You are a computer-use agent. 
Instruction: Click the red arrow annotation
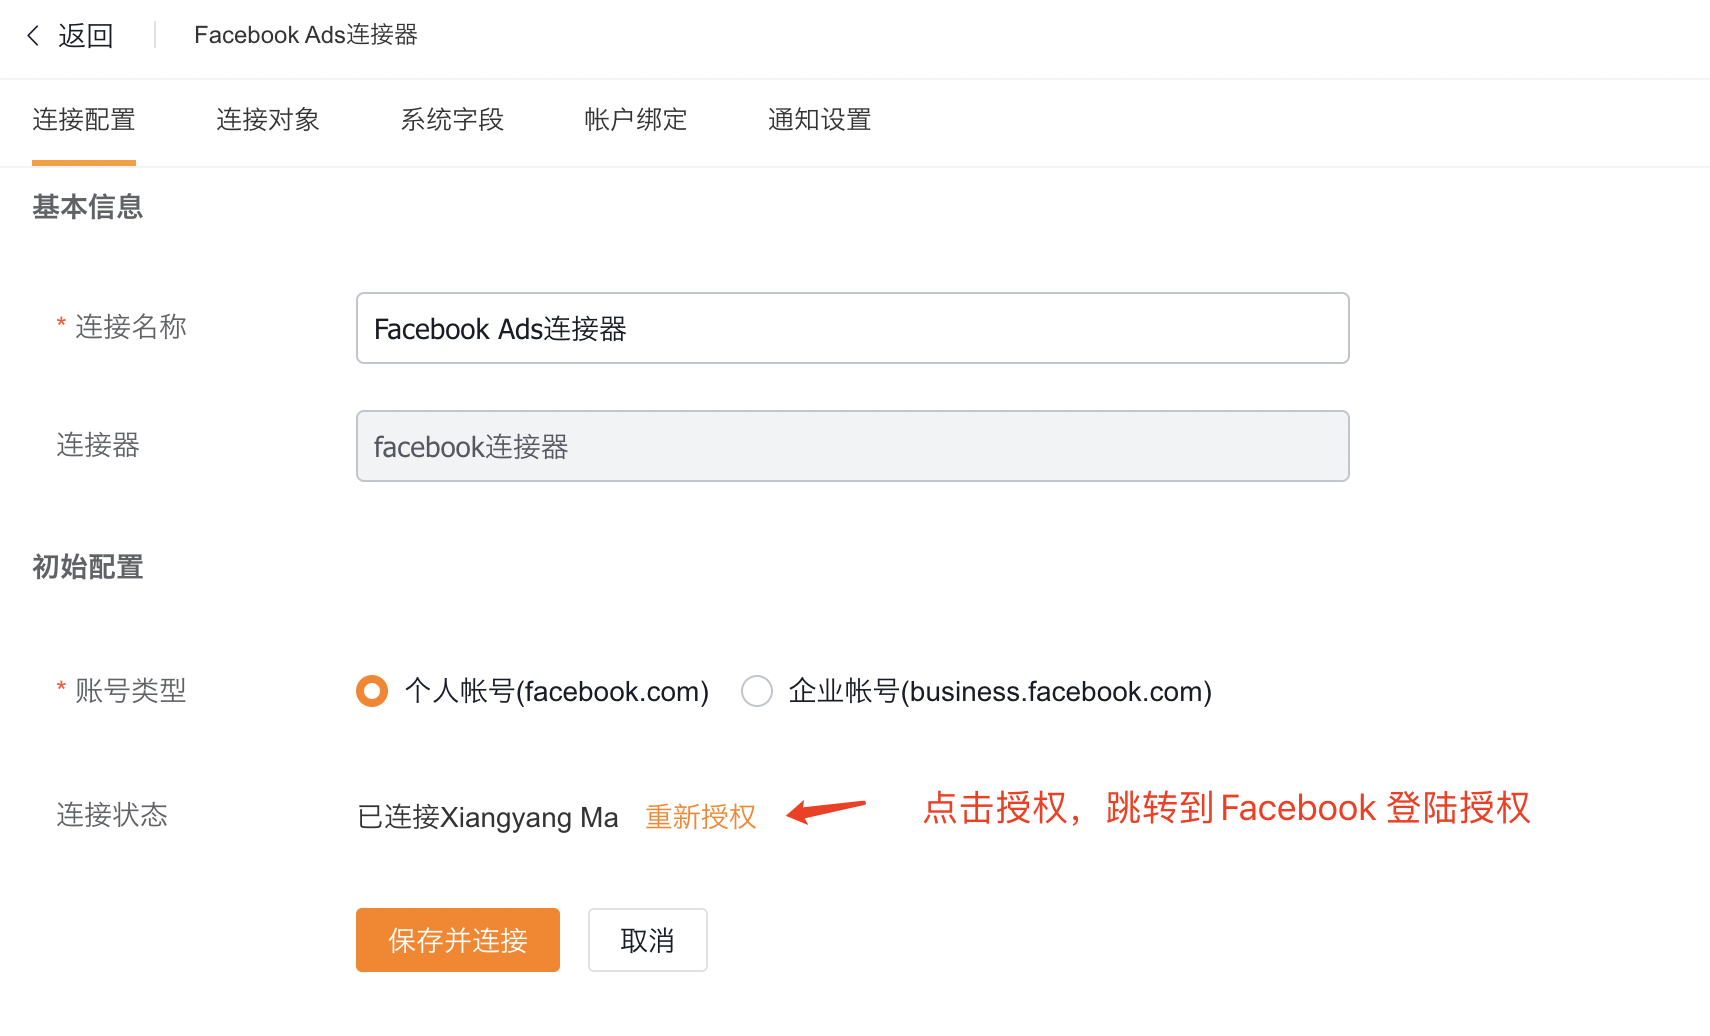tap(826, 810)
